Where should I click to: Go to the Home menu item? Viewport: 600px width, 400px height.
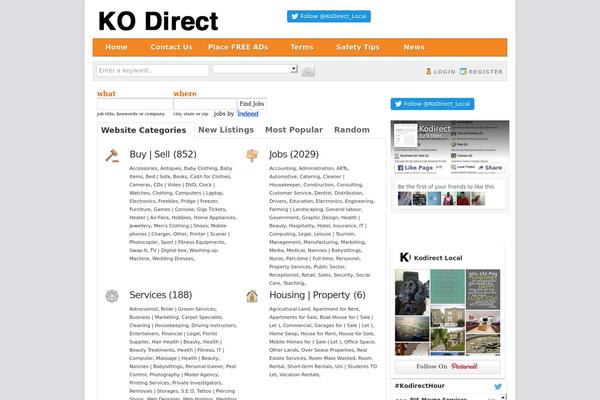pyautogui.click(x=116, y=47)
